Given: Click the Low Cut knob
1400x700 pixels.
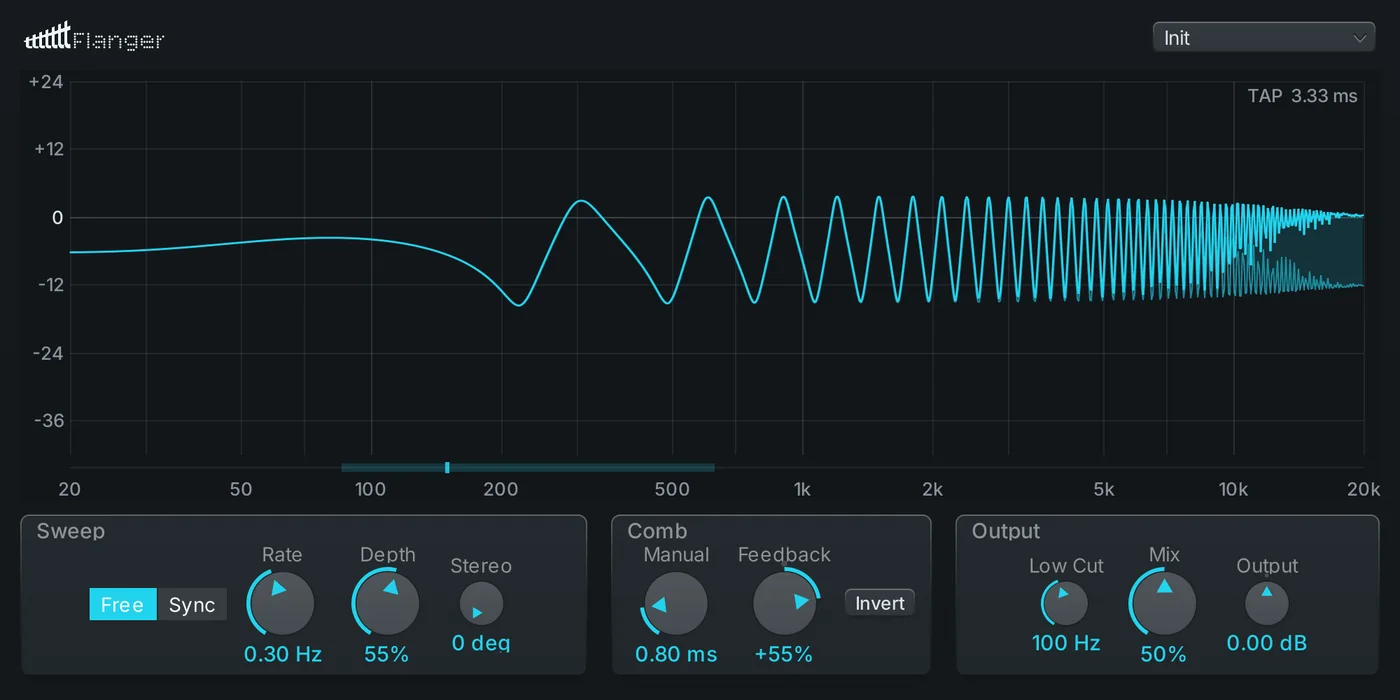Looking at the screenshot, I should point(1065,604).
